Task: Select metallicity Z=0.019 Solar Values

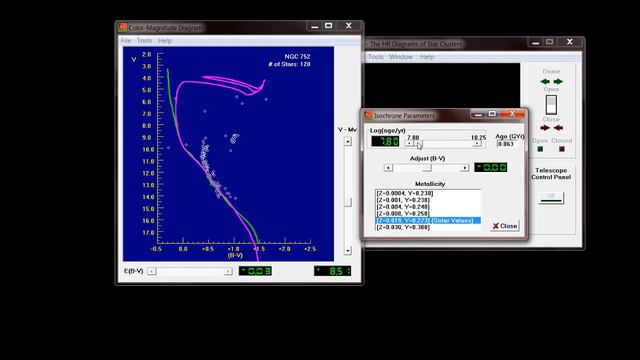Action: pyautogui.click(x=427, y=220)
